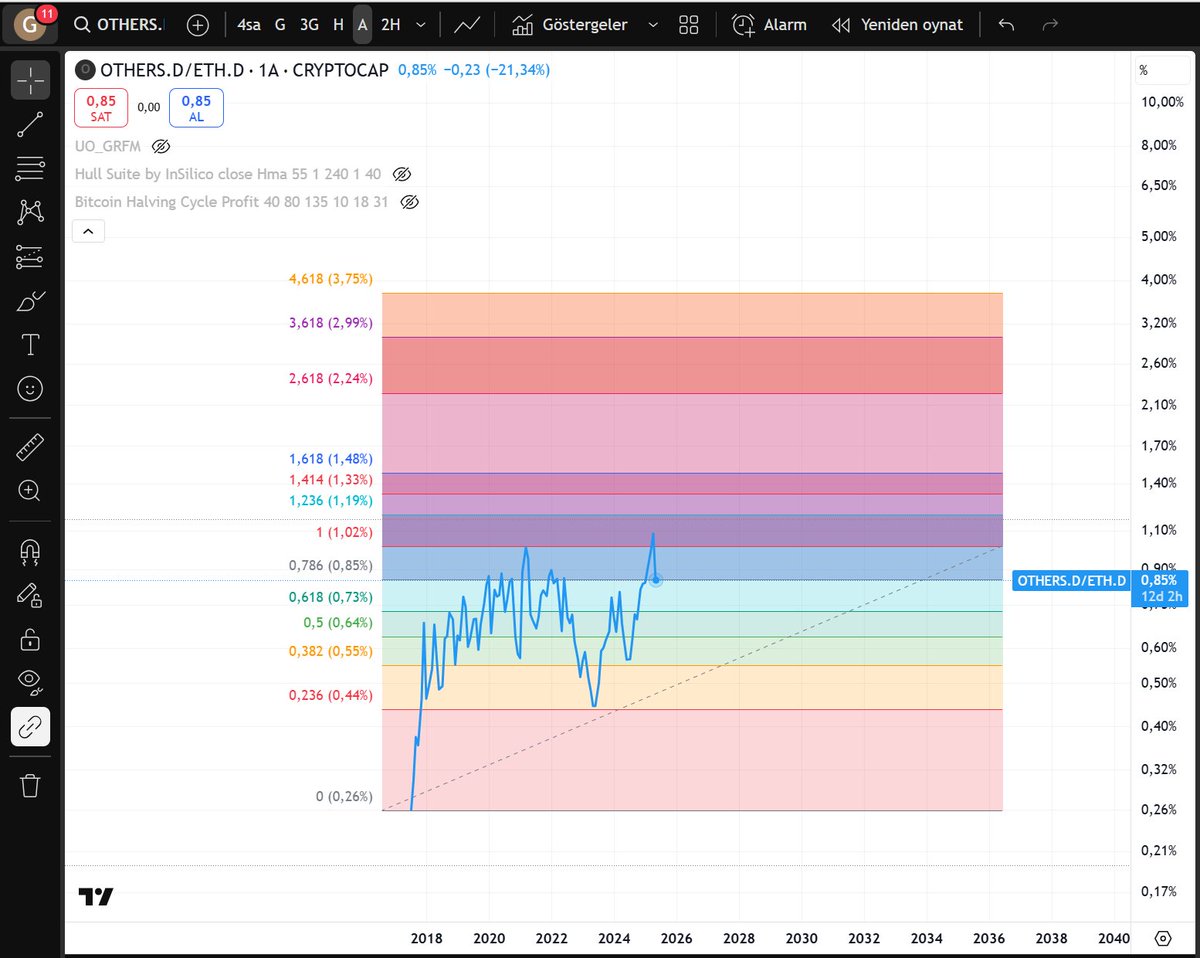Select the trend line drawing tool
The width and height of the screenshot is (1200, 958).
pos(30,124)
